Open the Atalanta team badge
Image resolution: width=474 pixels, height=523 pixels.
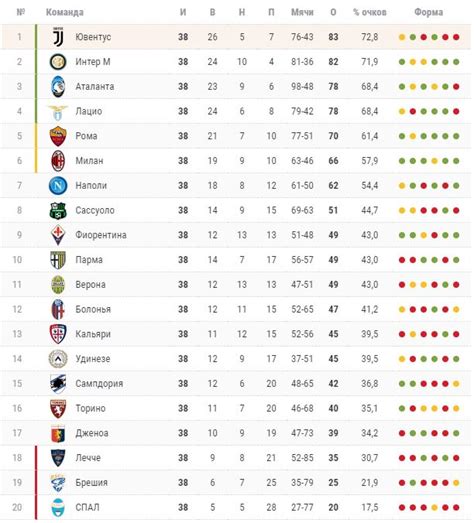pyautogui.click(x=58, y=86)
